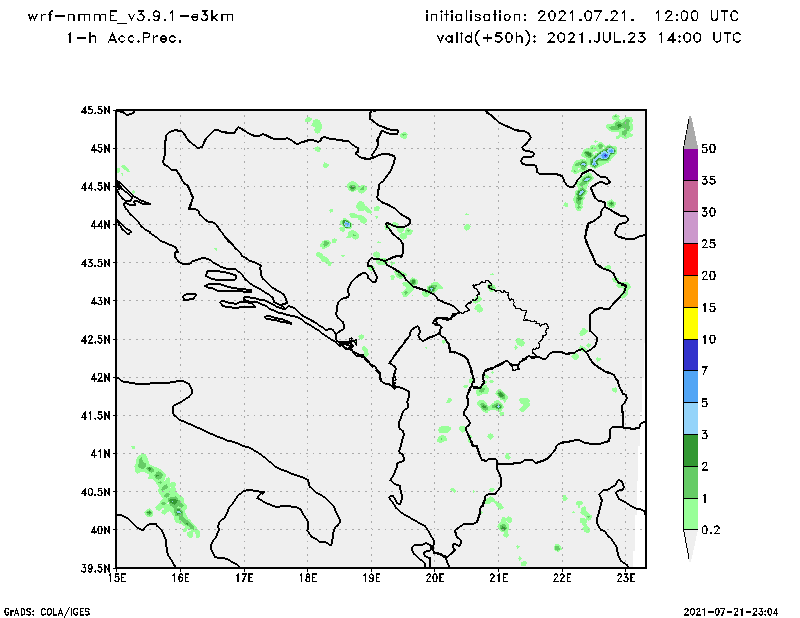Click the medium blue 5-7 colorbar swatch

point(690,387)
